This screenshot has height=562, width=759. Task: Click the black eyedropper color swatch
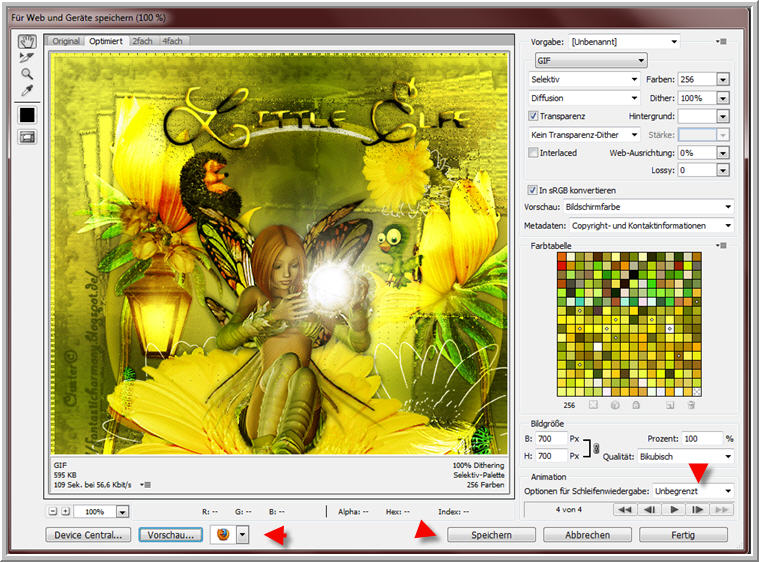[x=27, y=115]
